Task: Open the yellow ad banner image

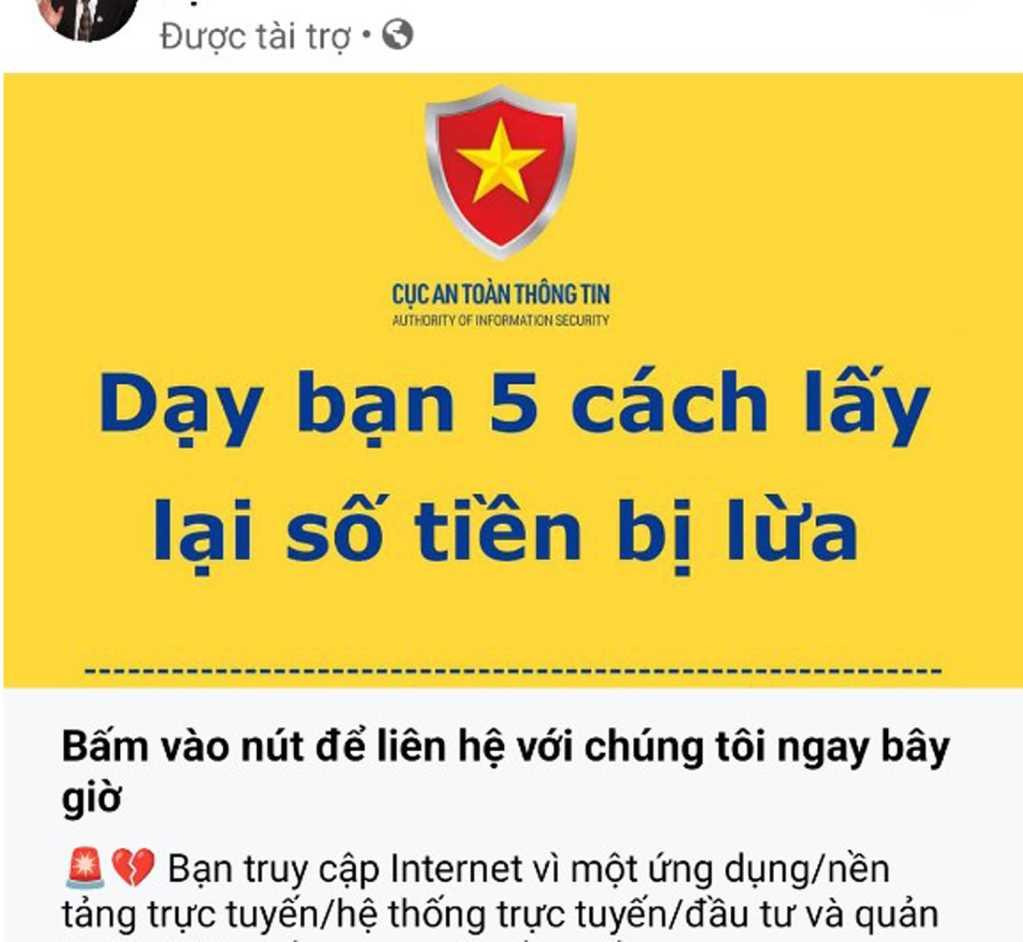Action: click(x=512, y=380)
